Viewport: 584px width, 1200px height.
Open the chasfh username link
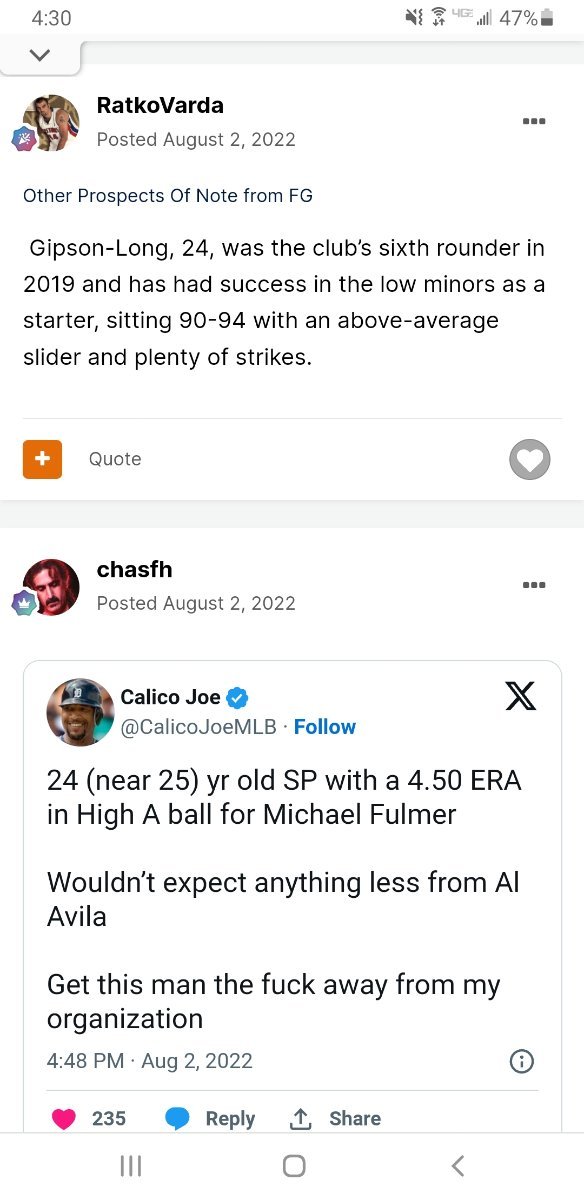[134, 569]
